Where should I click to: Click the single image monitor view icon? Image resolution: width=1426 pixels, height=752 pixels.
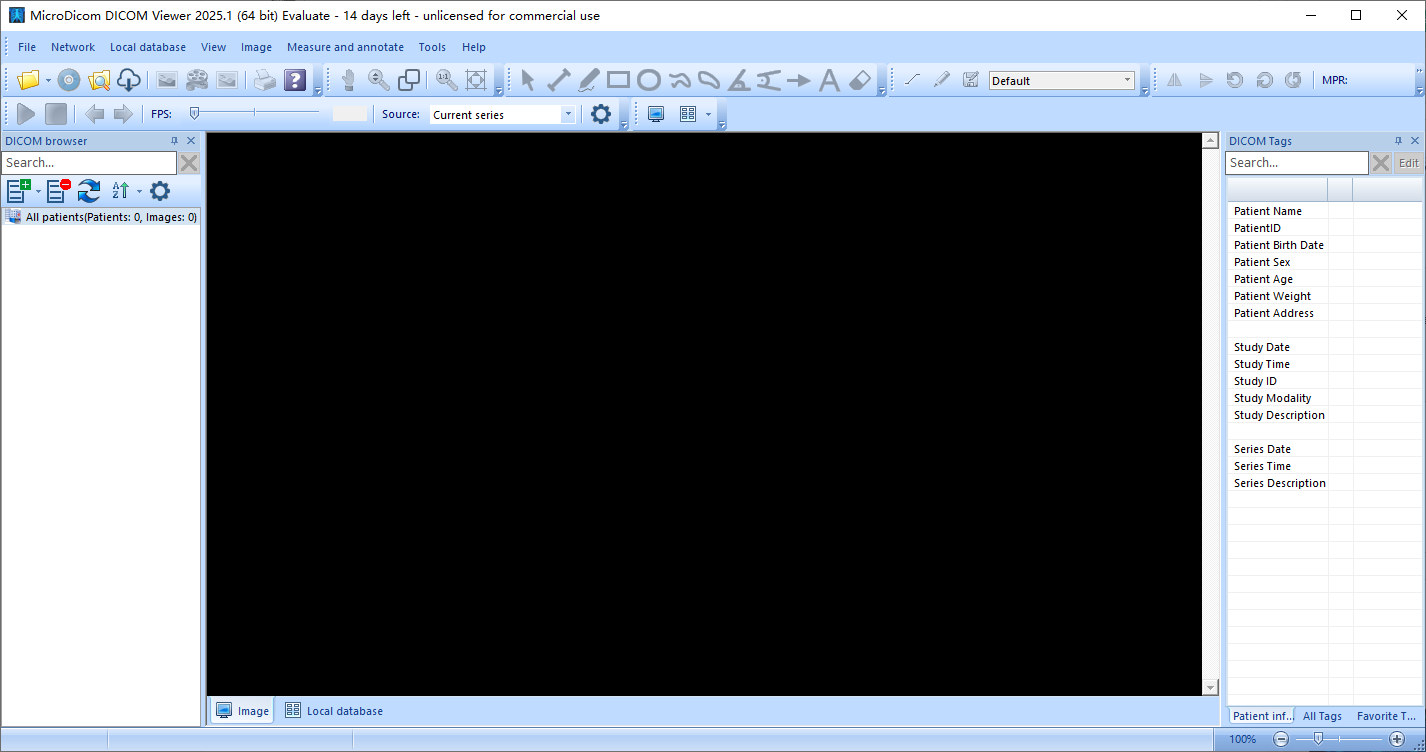656,114
